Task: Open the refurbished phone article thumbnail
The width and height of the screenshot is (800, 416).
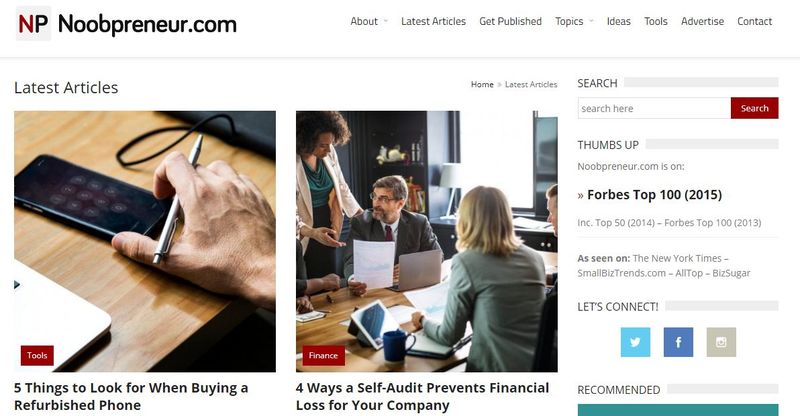Action: [145, 241]
